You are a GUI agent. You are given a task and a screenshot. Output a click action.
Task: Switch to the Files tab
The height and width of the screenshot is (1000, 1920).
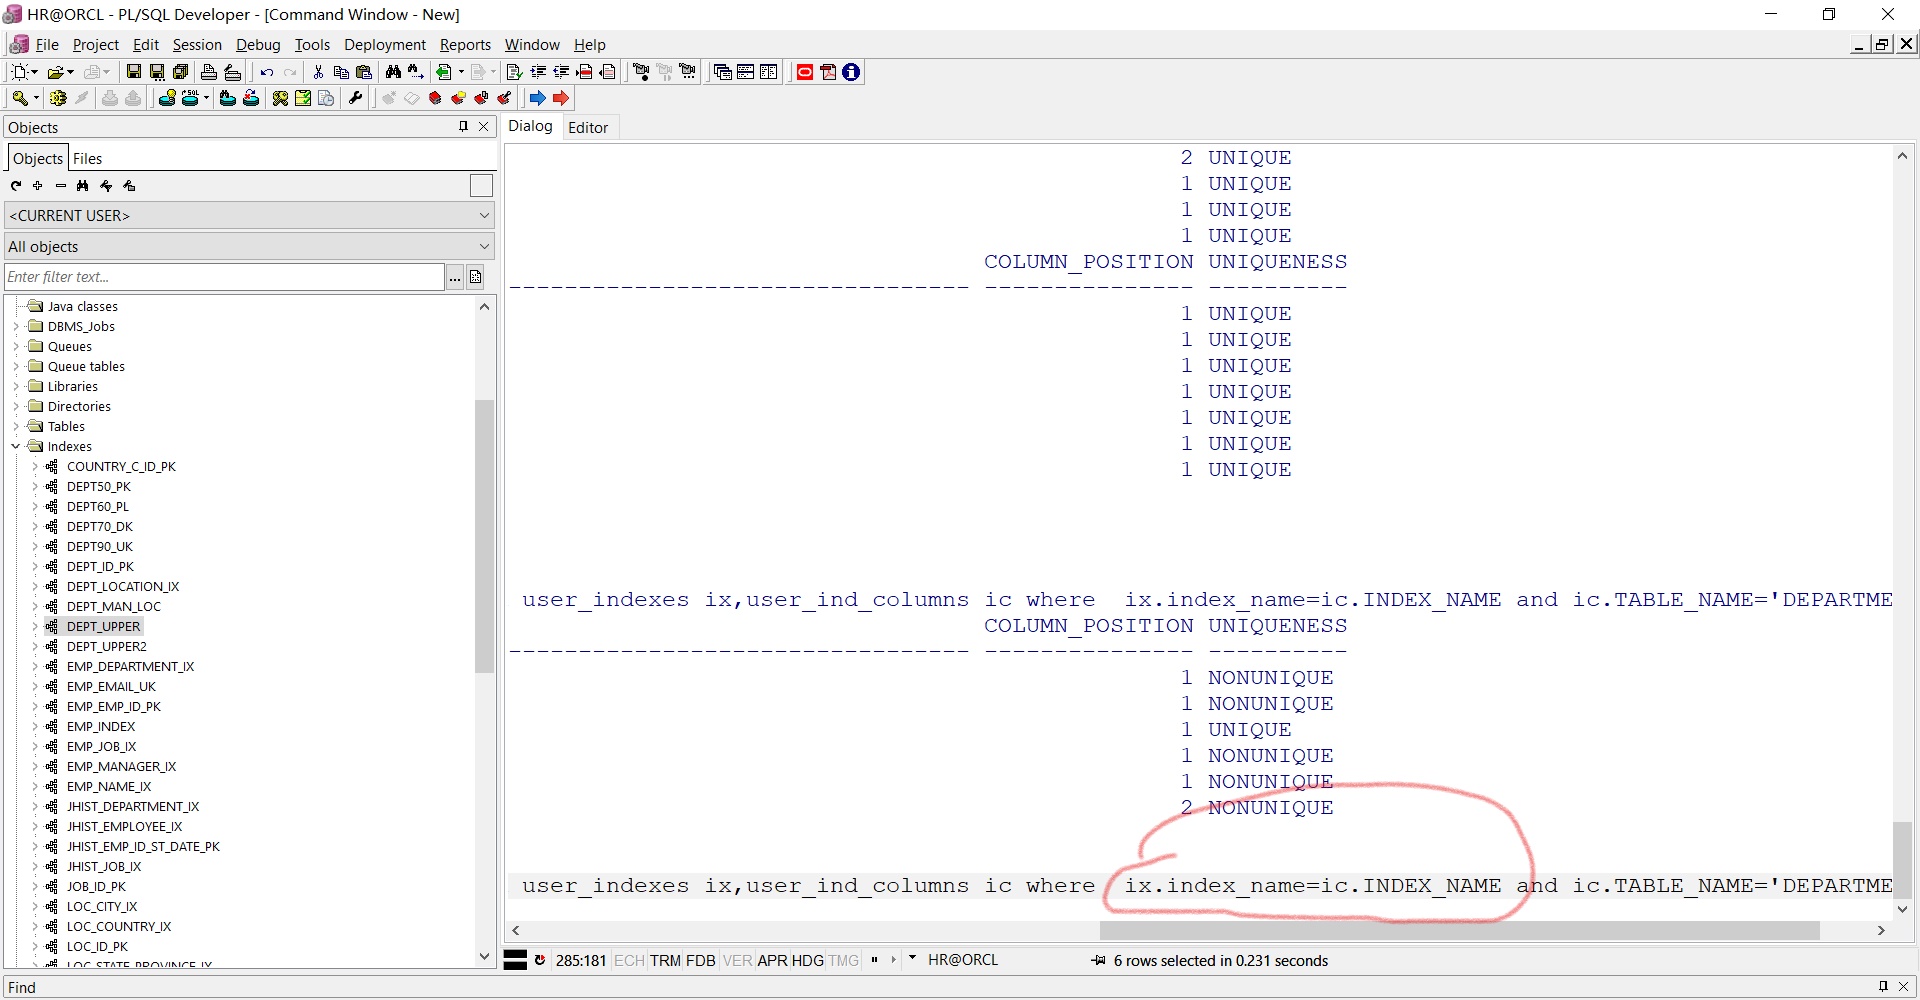pyautogui.click(x=87, y=159)
